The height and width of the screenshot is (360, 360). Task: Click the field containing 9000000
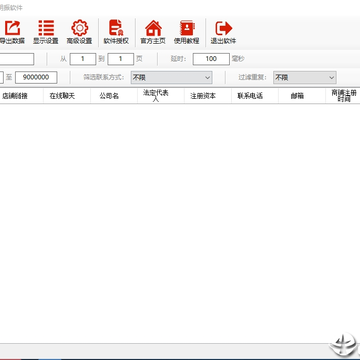tap(36, 77)
